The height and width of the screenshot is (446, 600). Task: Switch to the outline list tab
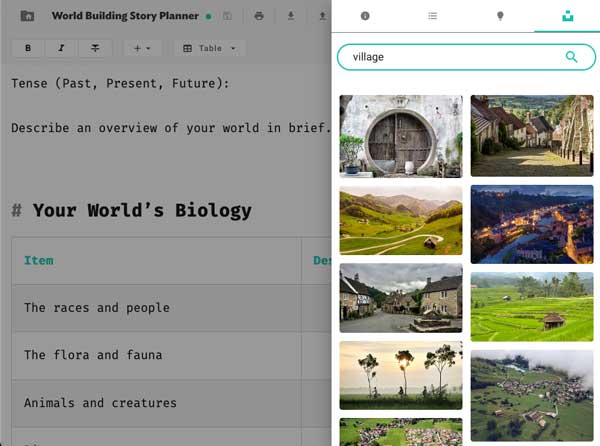[432, 16]
